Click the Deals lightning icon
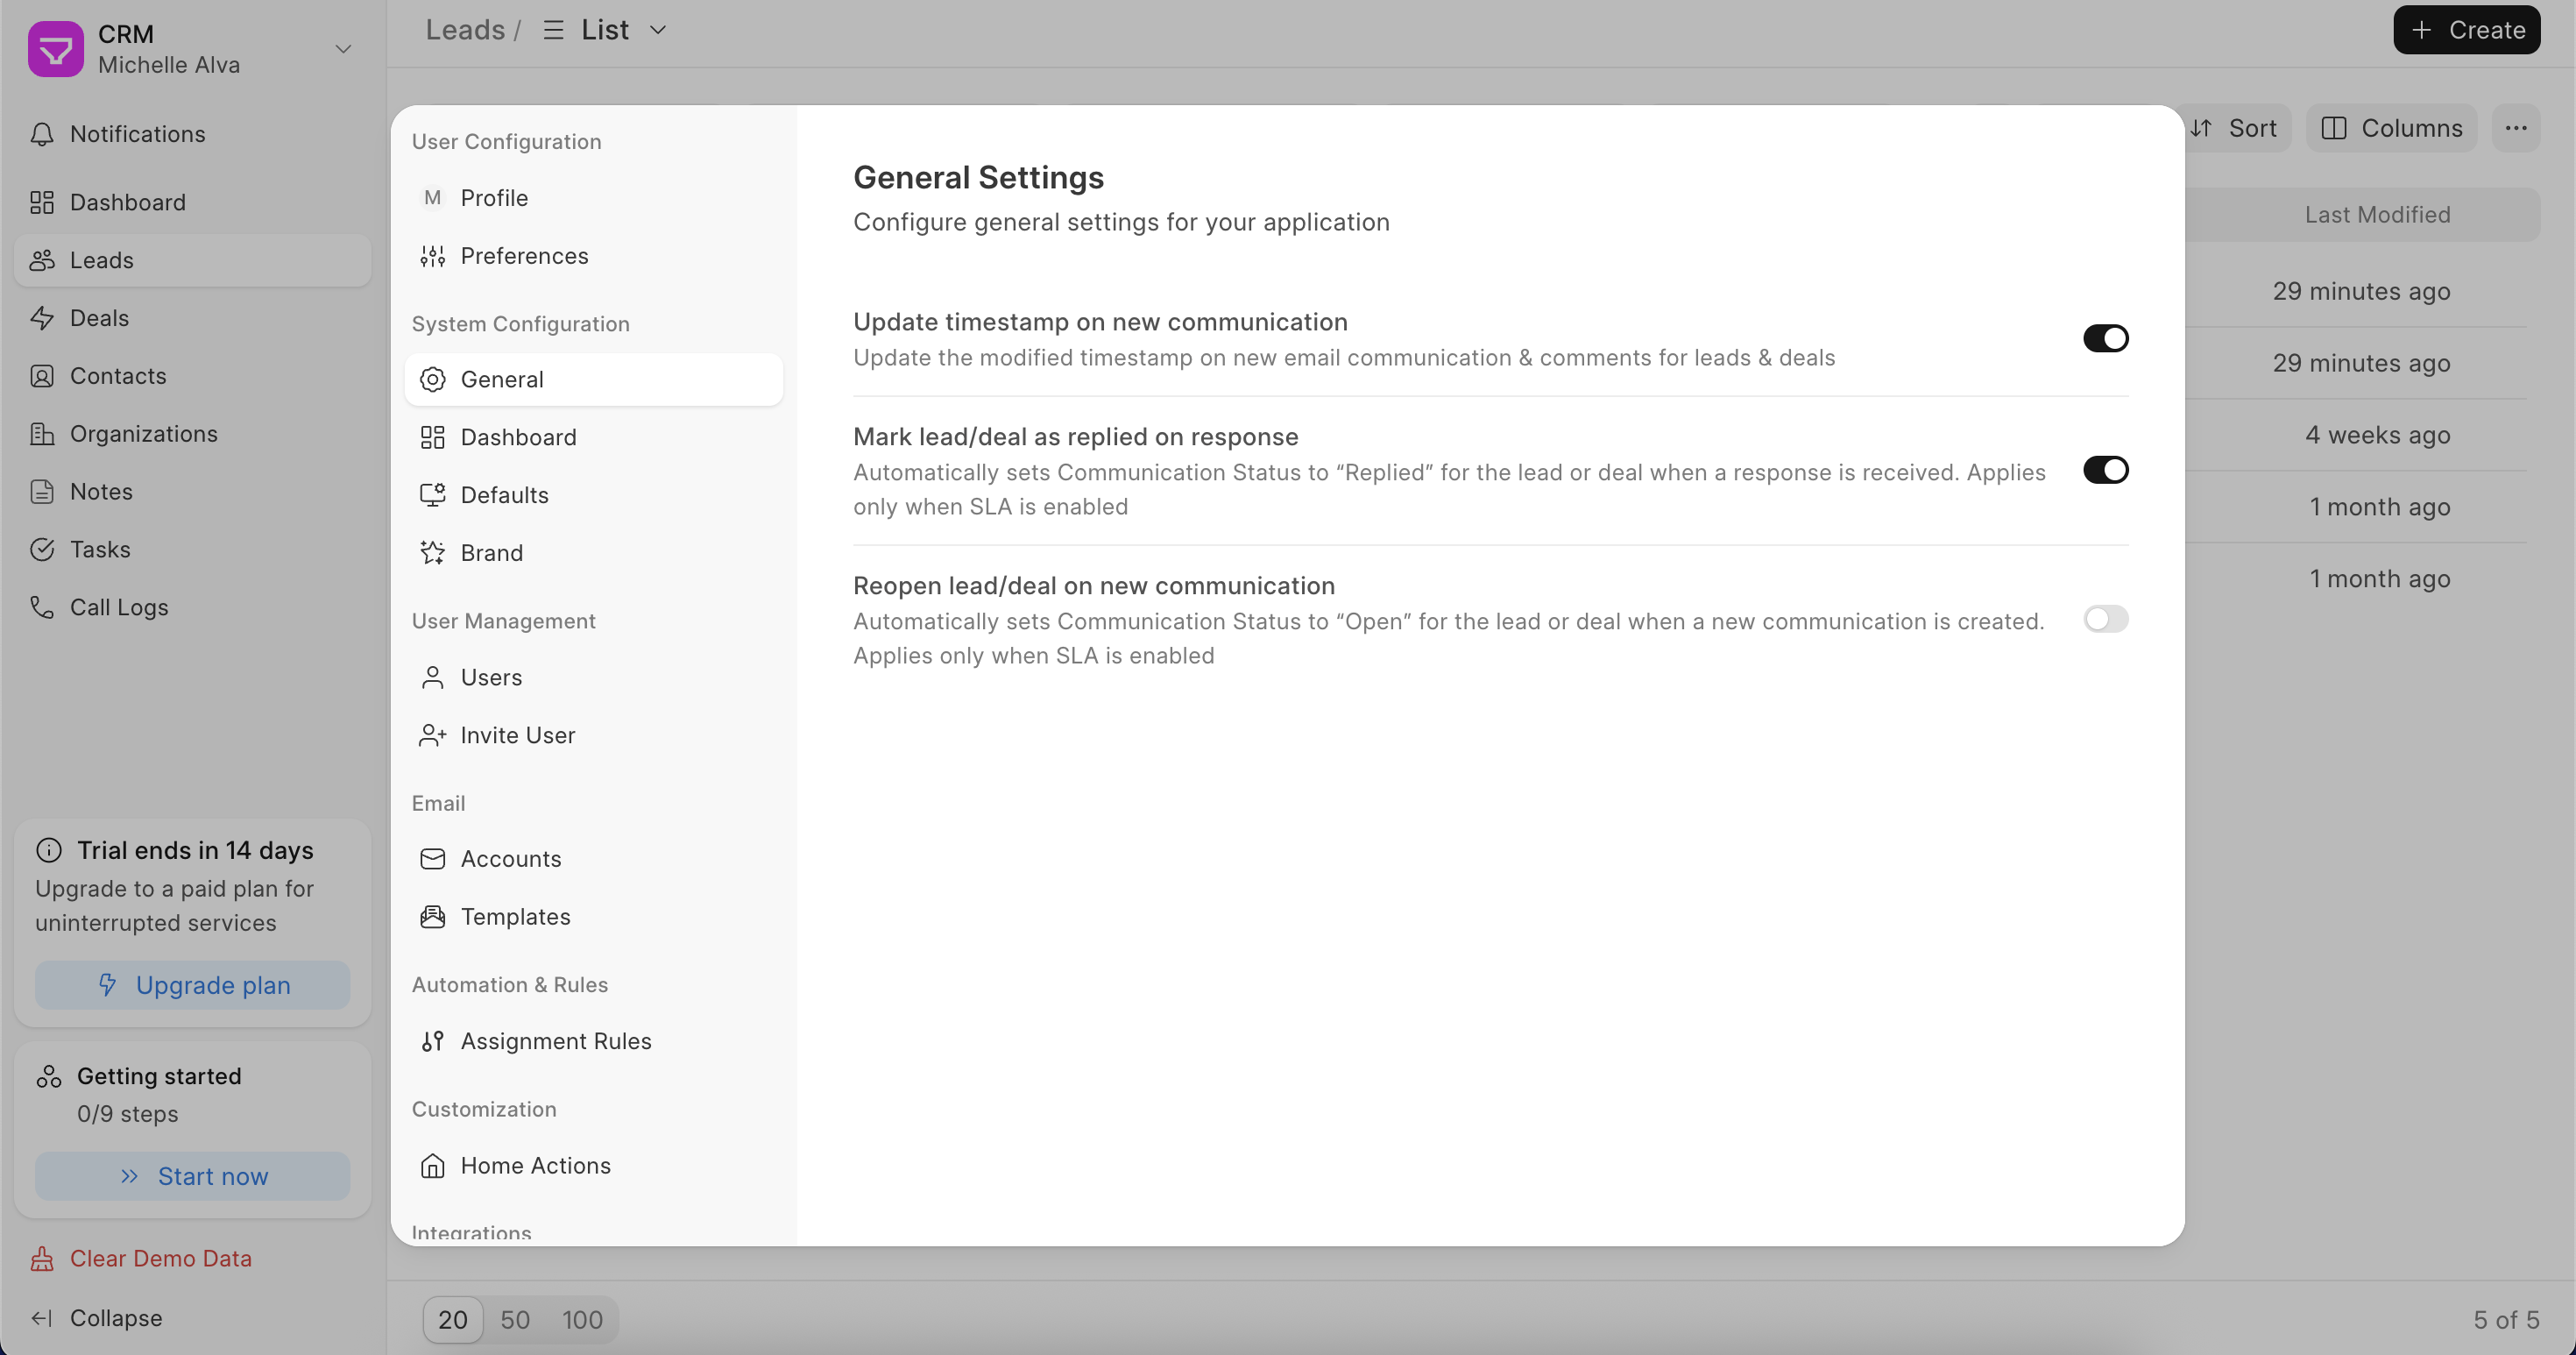The width and height of the screenshot is (2576, 1355). click(x=42, y=318)
